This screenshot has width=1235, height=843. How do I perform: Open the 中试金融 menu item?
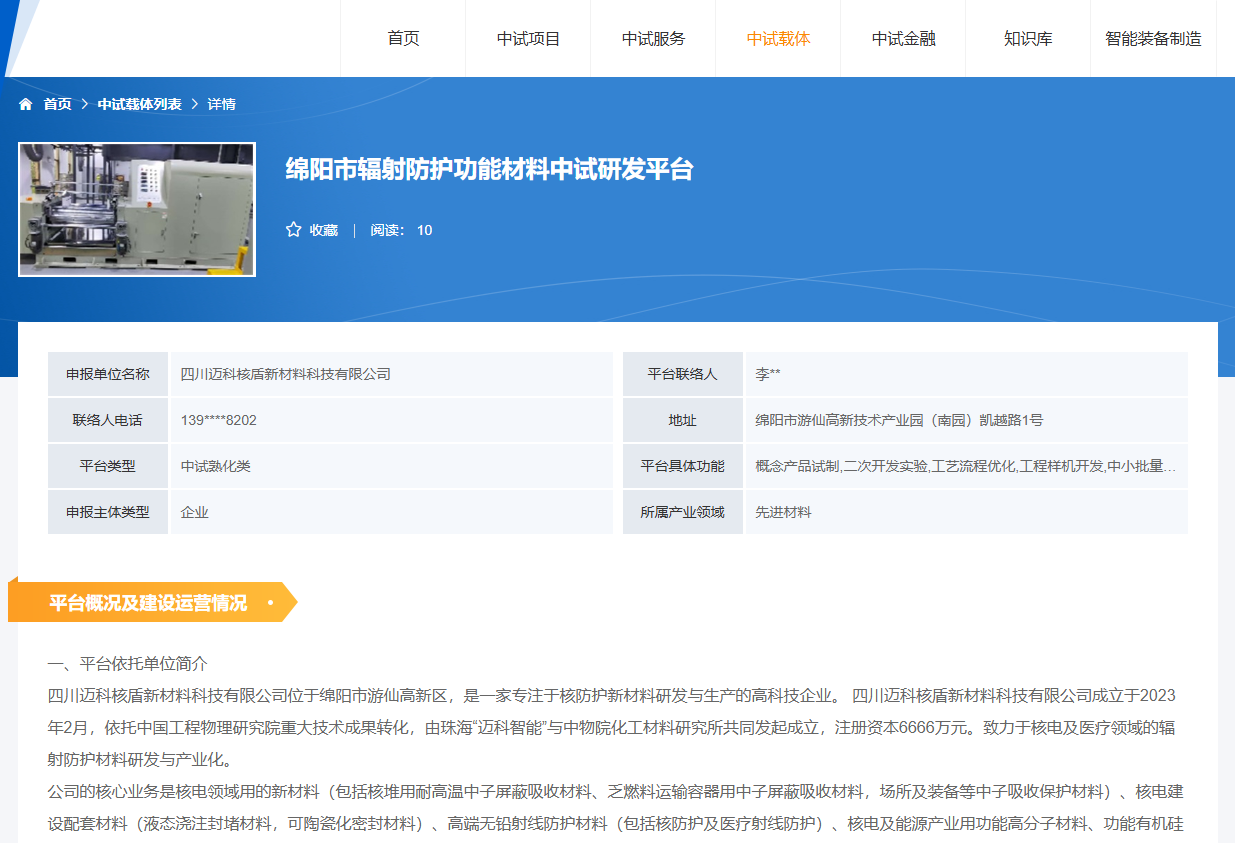click(903, 39)
